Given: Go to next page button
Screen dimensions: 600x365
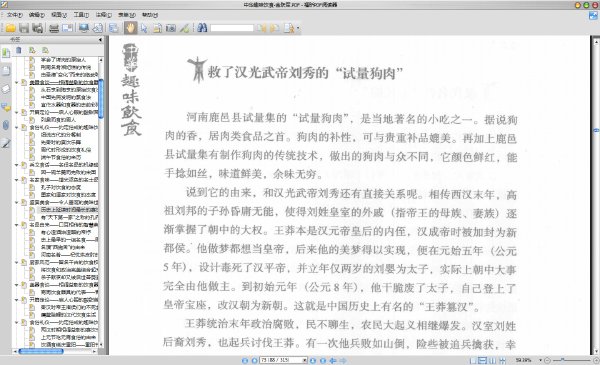Looking at the screenshot, I should (x=313, y=360).
